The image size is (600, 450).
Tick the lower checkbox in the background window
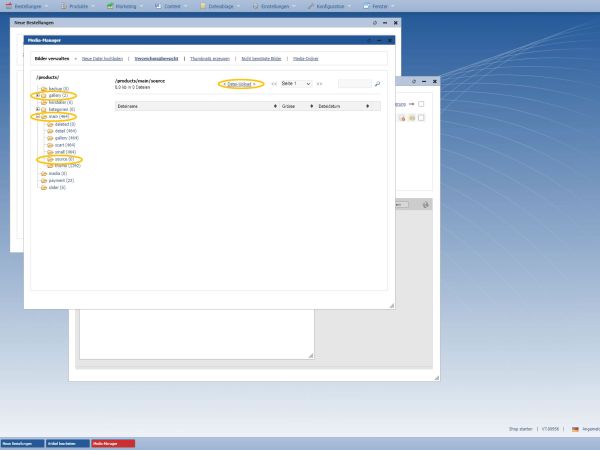pos(421,118)
